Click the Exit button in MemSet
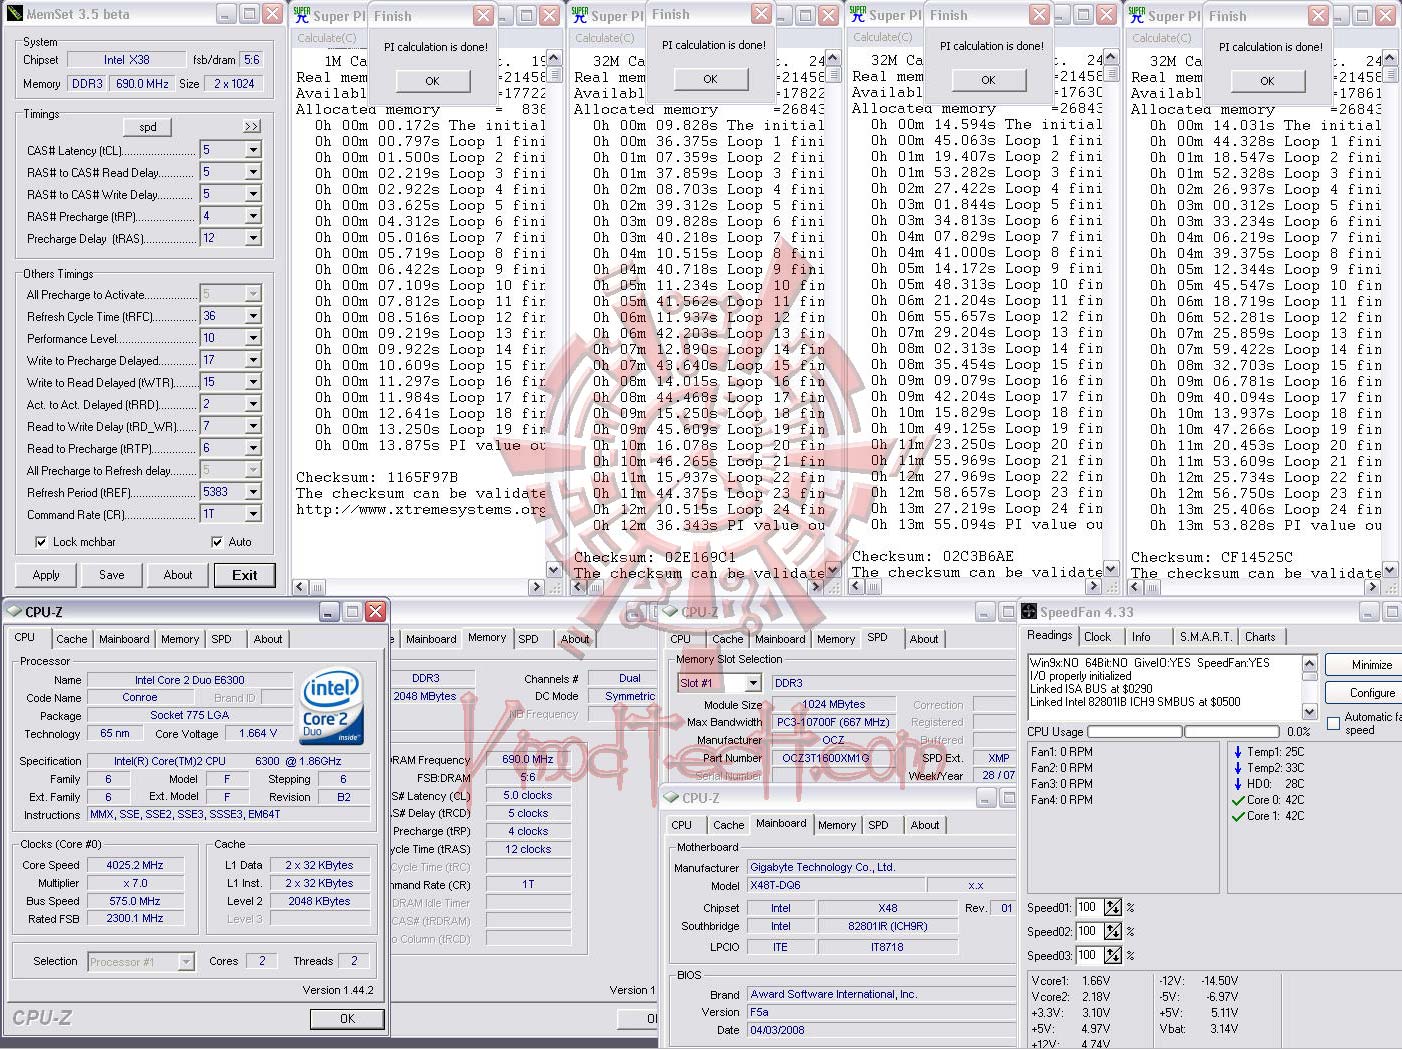This screenshot has height=1050, width=1402. point(245,575)
